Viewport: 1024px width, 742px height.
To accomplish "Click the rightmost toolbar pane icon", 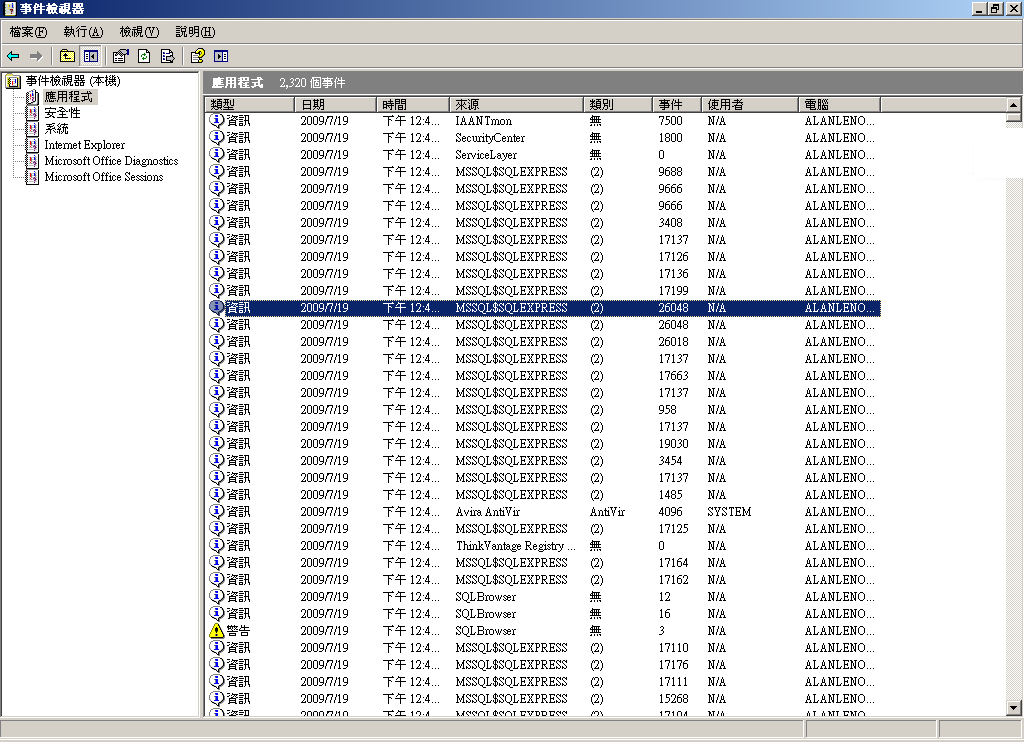I will tap(221, 56).
